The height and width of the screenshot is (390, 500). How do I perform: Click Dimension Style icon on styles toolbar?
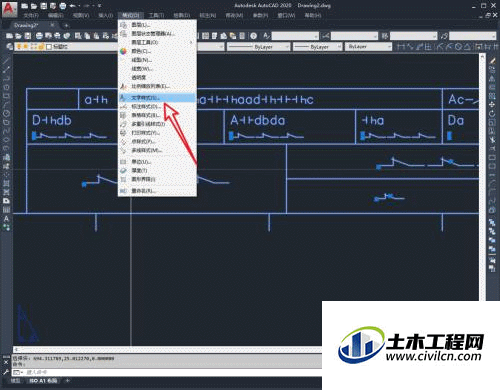coord(326,36)
